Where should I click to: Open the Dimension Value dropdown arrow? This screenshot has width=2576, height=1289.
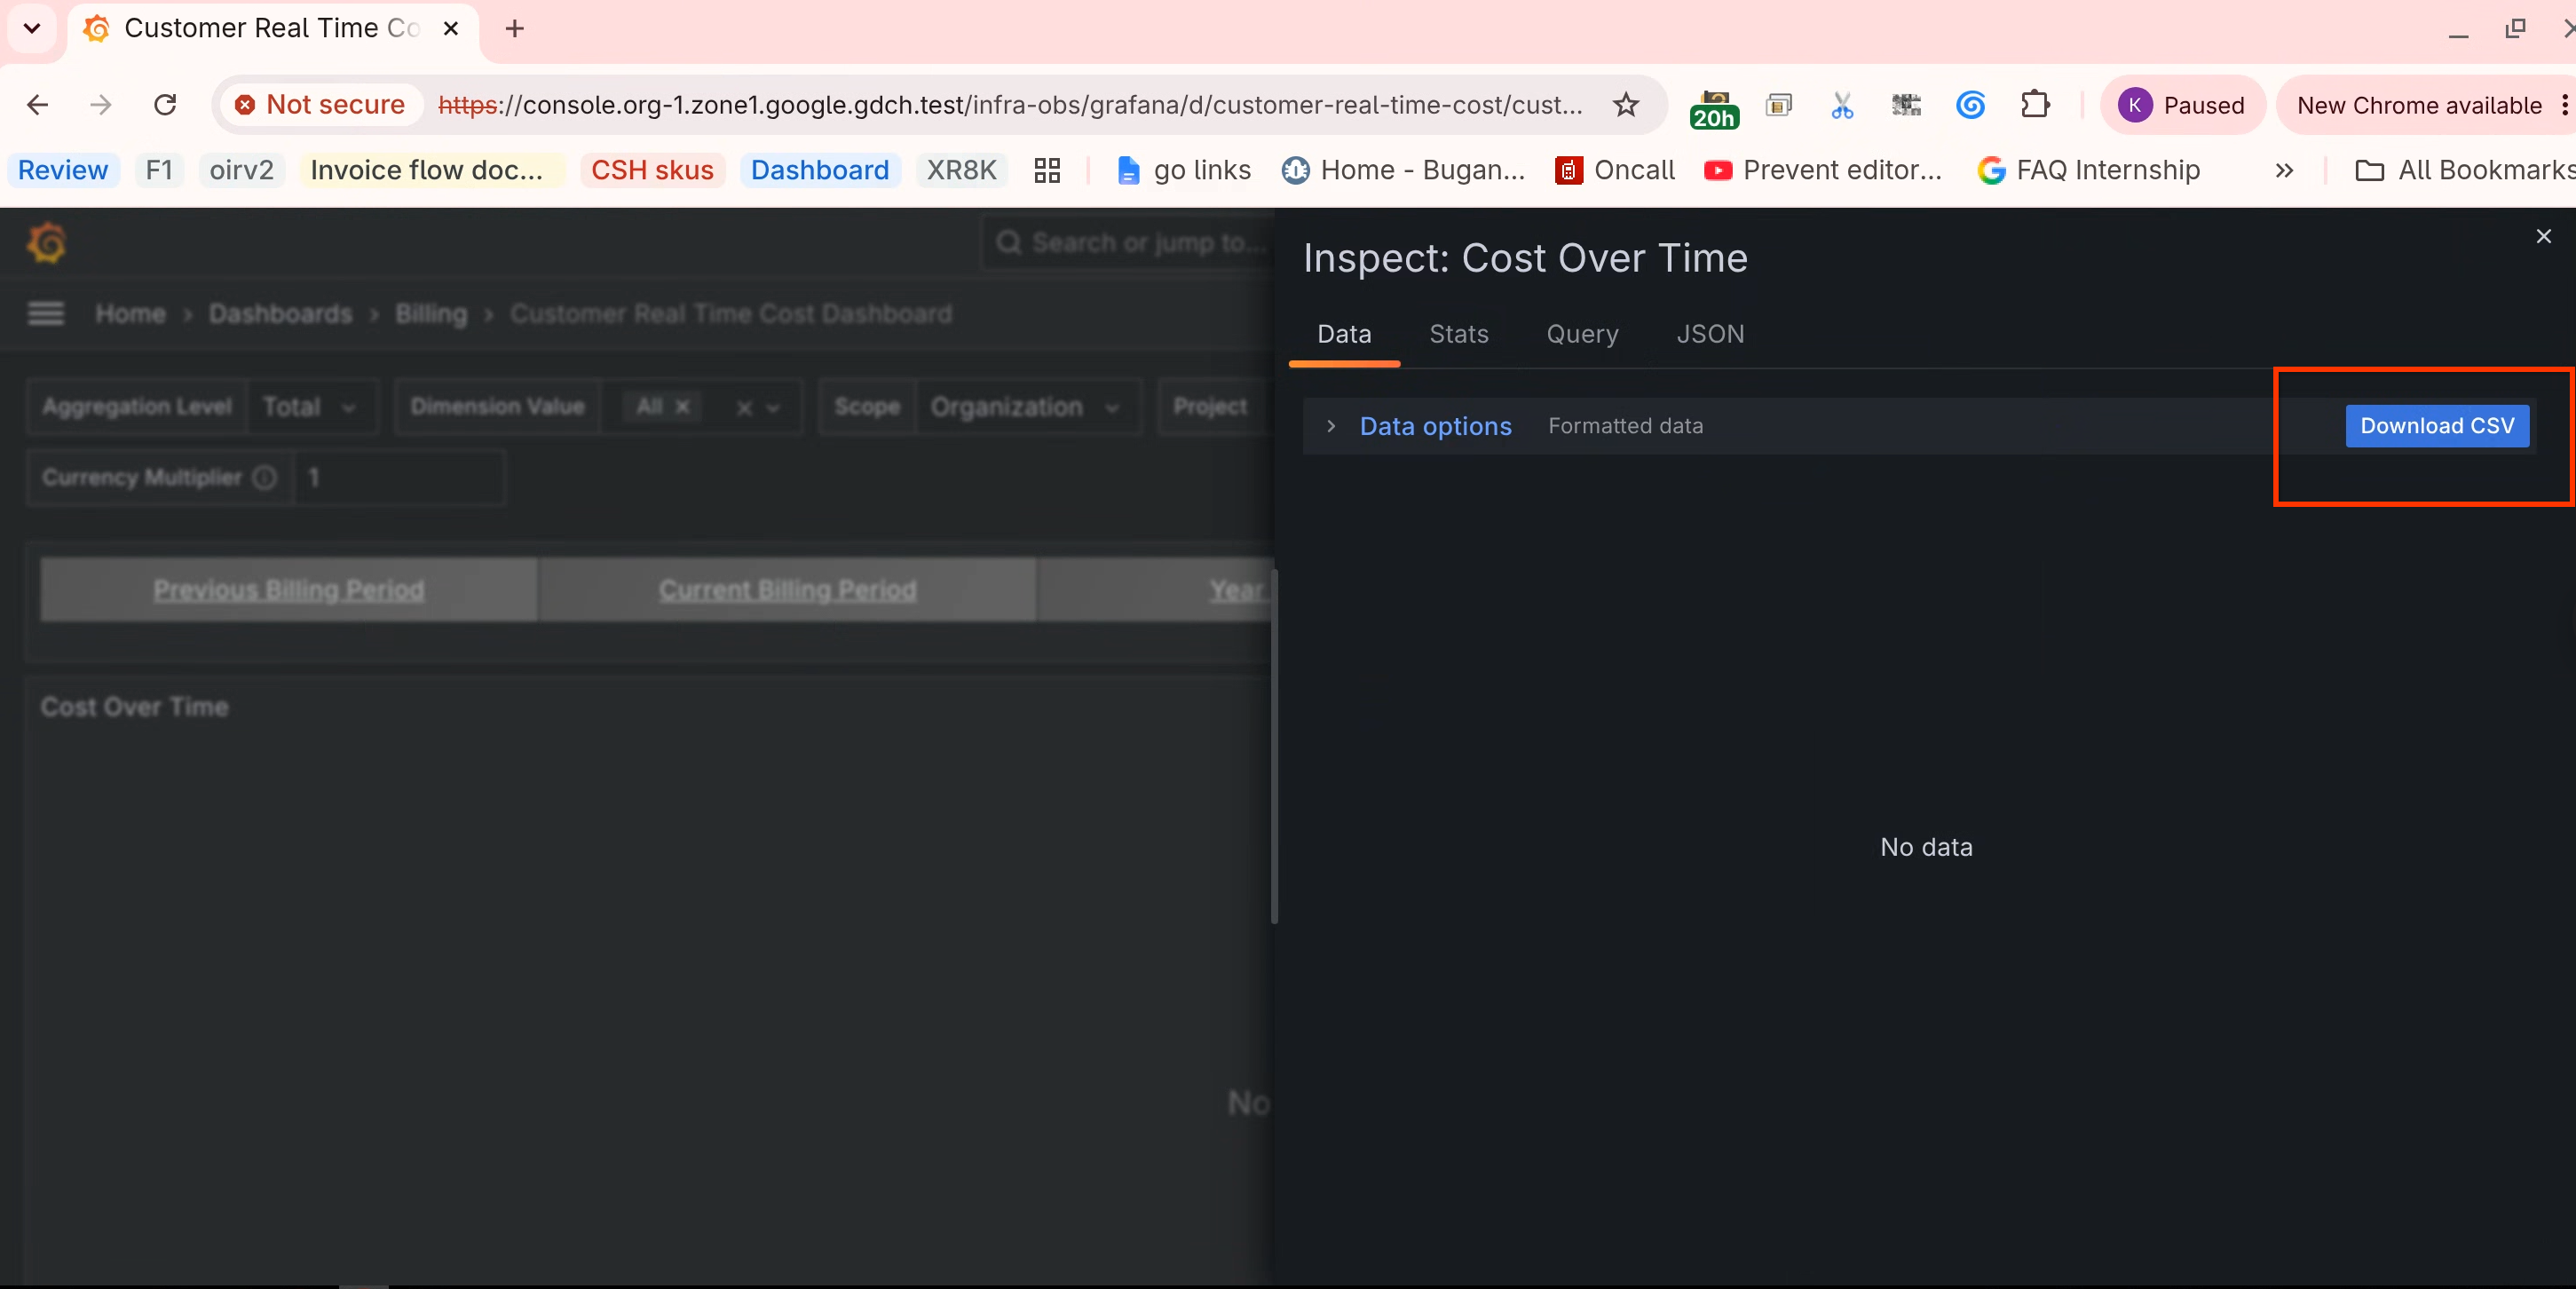(773, 408)
